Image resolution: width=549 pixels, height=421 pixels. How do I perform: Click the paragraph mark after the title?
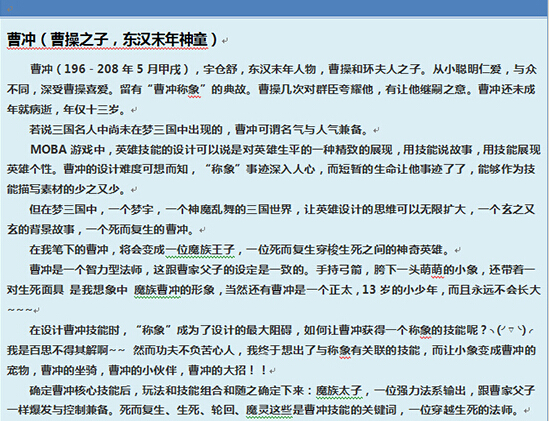click(x=225, y=41)
